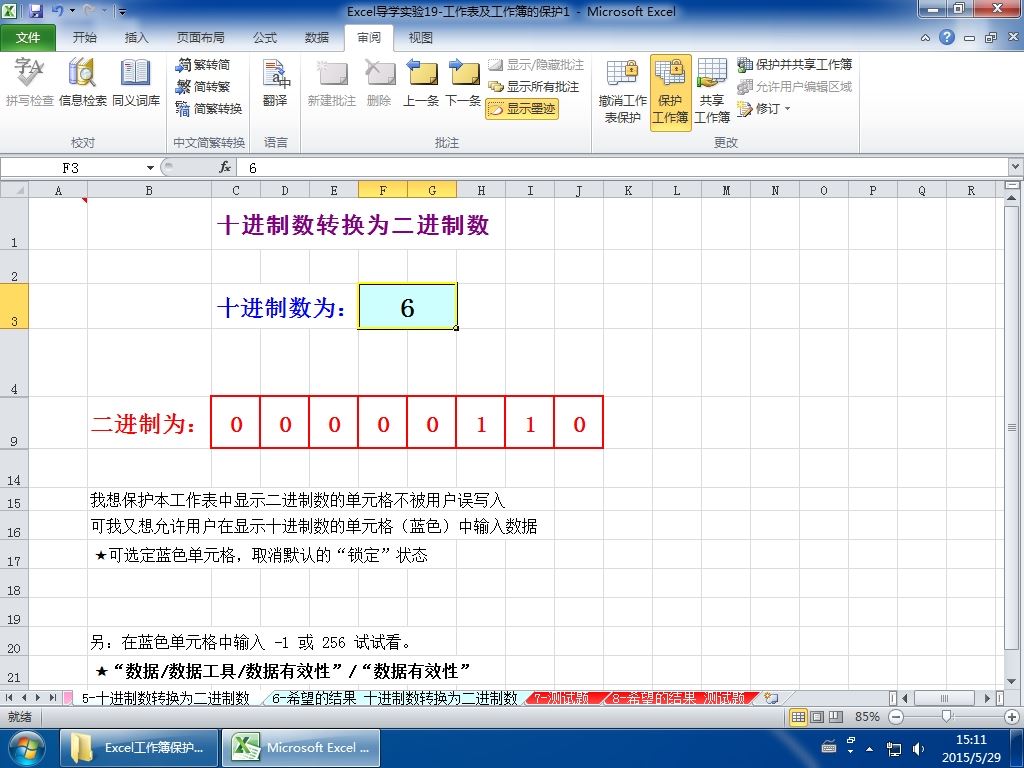Screen dimensions: 1024x768
Task: Expand the formula bar
Action: click(x=1016, y=167)
